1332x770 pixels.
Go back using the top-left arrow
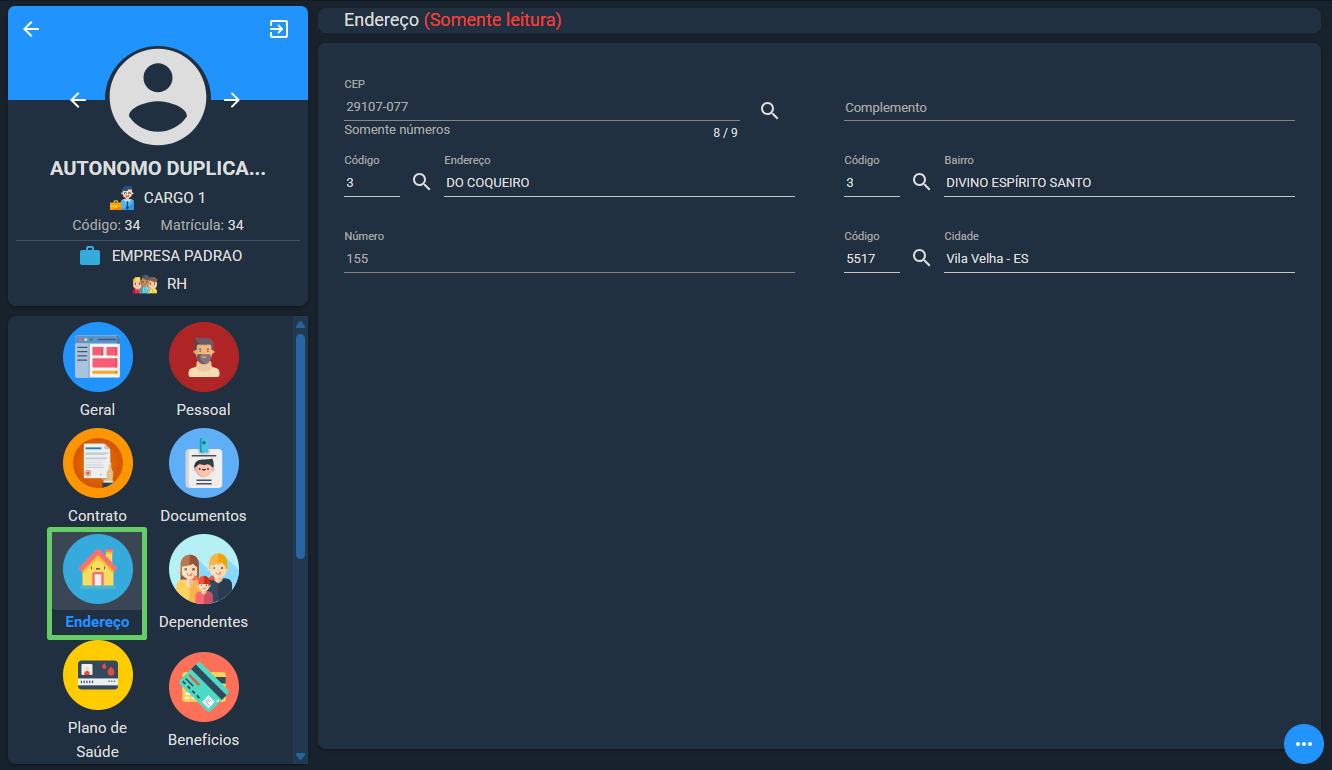tap(31, 29)
